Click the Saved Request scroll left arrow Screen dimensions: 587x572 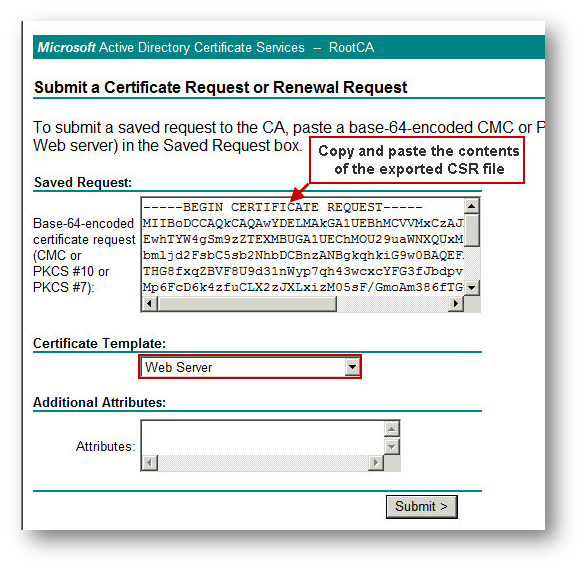(x=150, y=303)
